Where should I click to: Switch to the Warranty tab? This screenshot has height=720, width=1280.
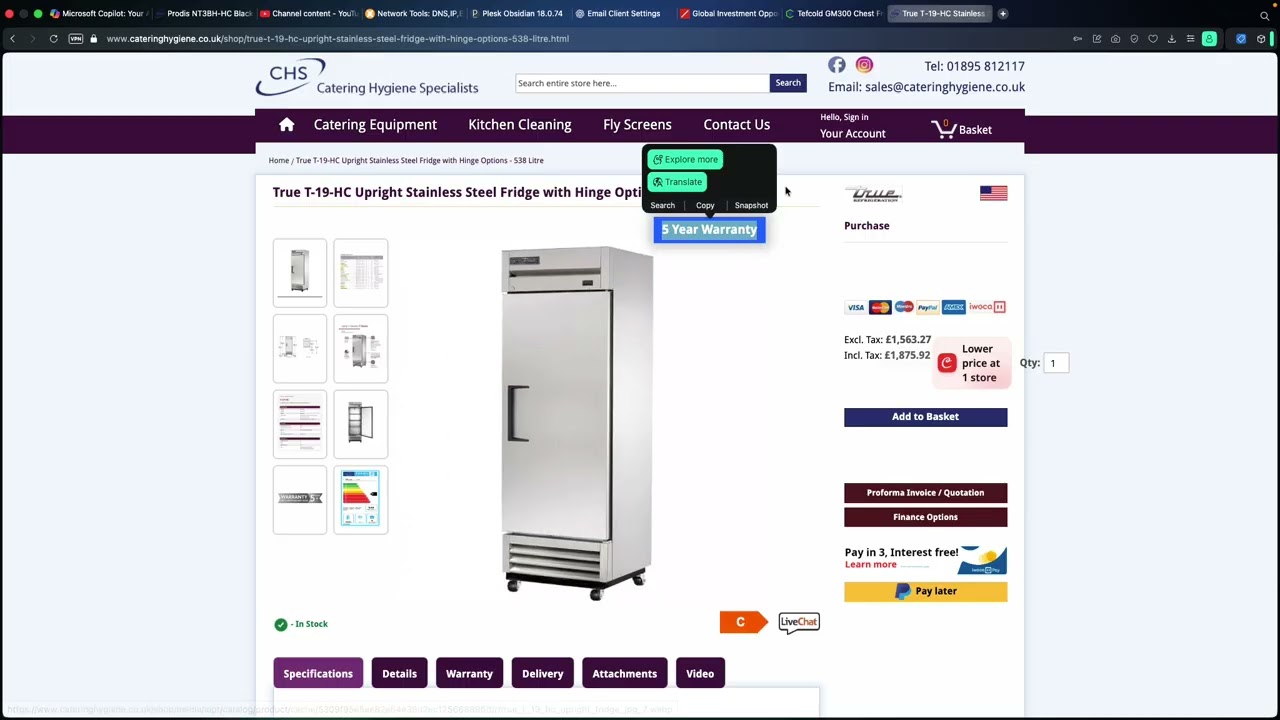pos(469,673)
